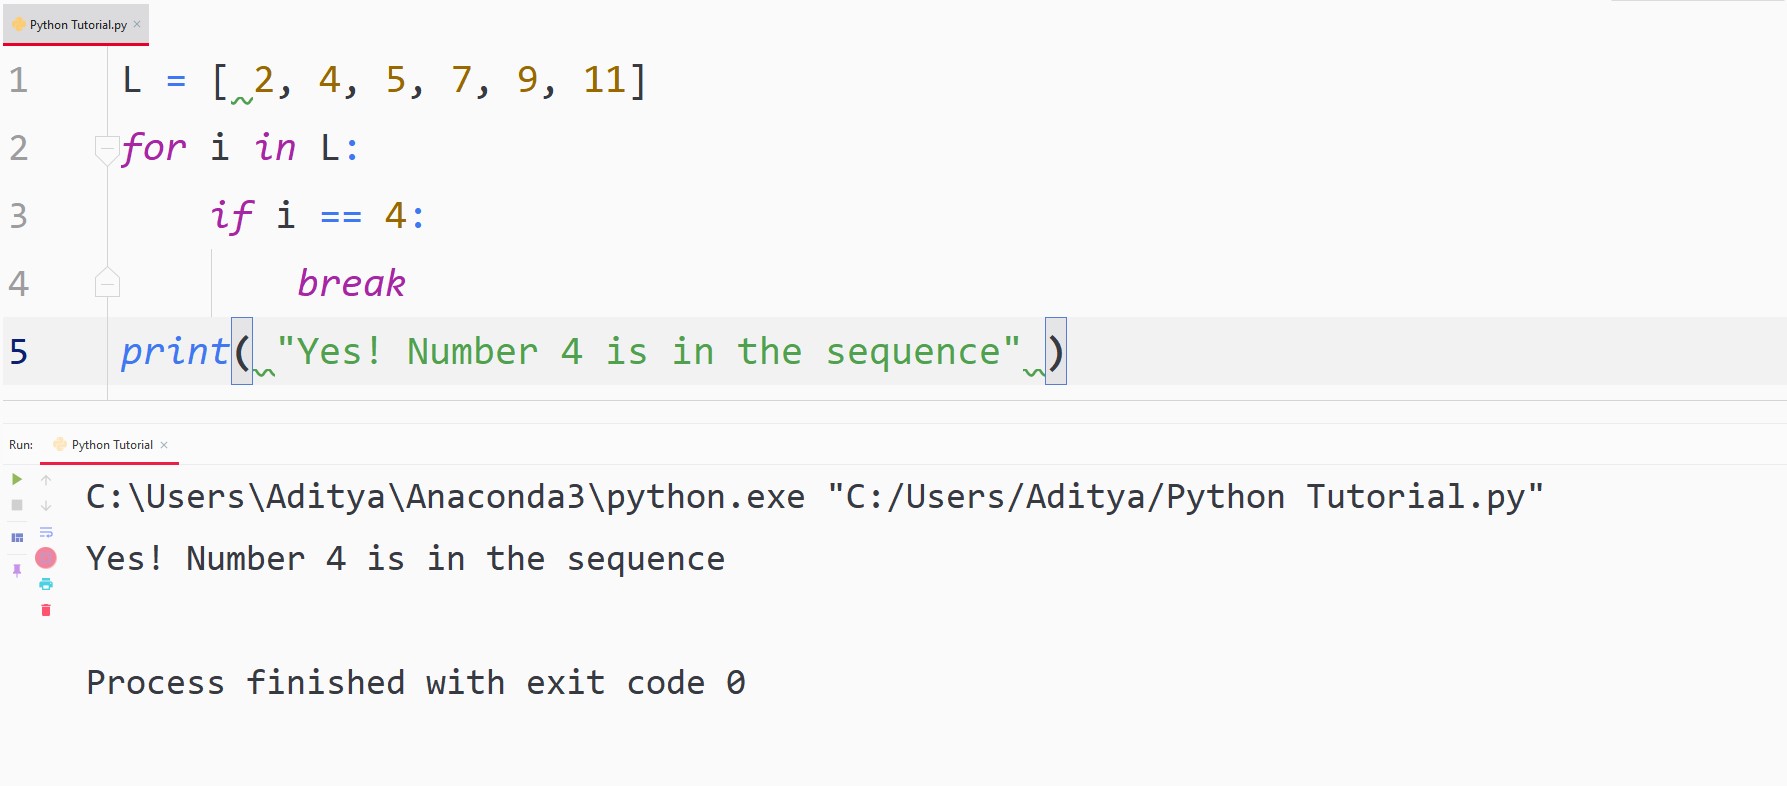Screen dimensions: 1787x786
Task: Click line number 5 in the editor gutter
Action: [x=17, y=352]
